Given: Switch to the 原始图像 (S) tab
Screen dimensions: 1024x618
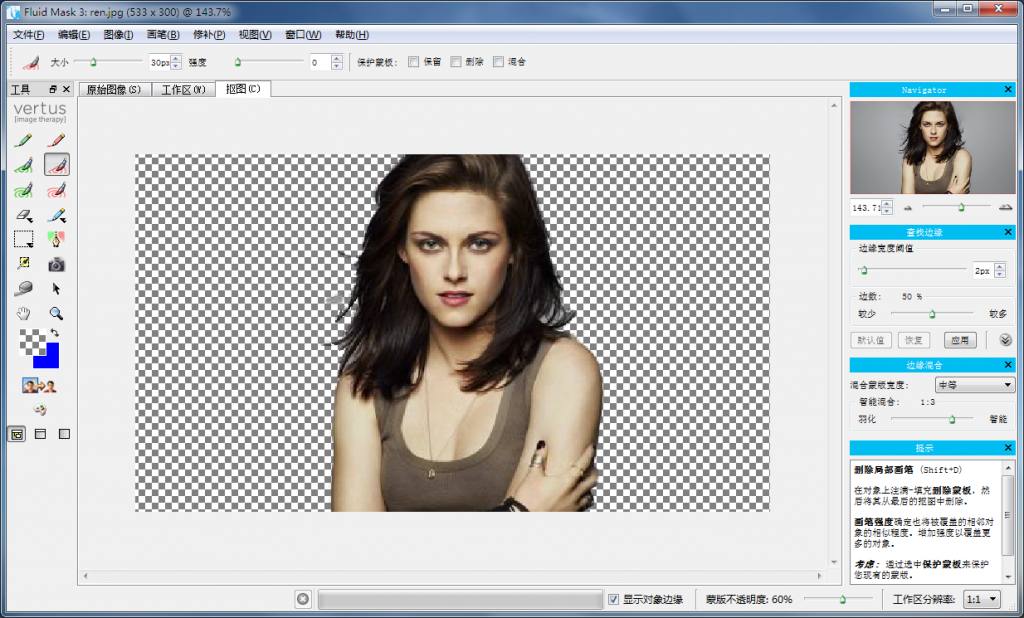Looking at the screenshot, I should [x=114, y=90].
